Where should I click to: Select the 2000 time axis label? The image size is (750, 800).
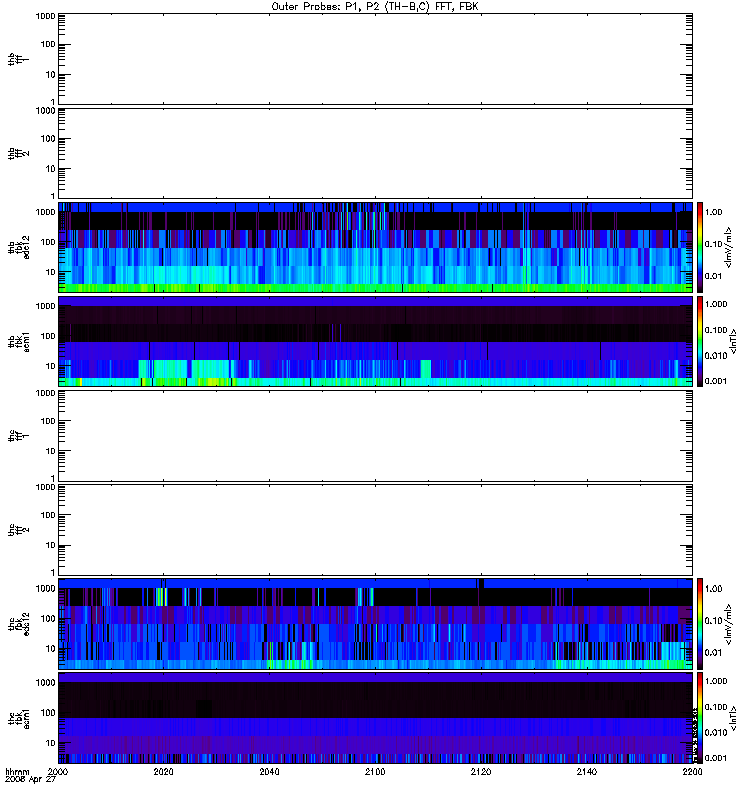coord(58,771)
